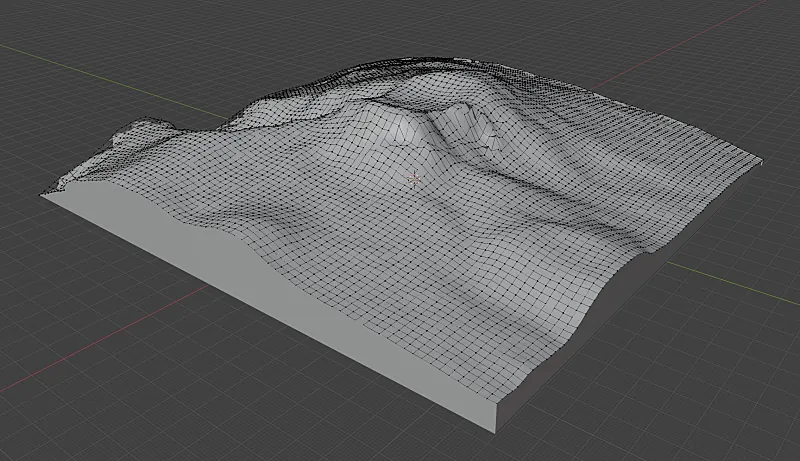The width and height of the screenshot is (800, 461).
Task: Click the 3D cursor on the terrain
Action: [414, 178]
